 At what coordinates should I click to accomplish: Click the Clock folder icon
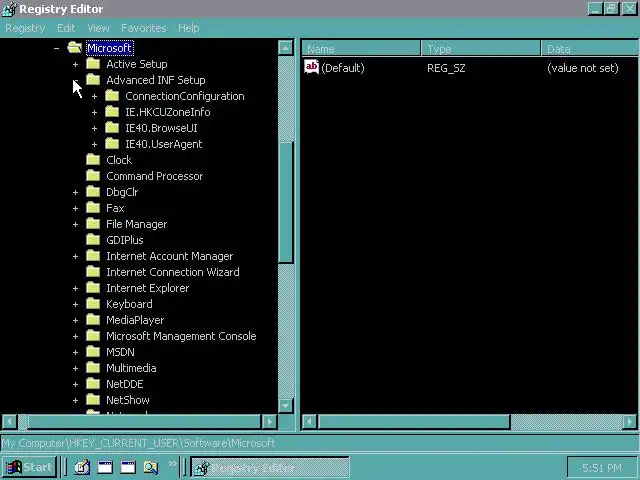pos(93,160)
